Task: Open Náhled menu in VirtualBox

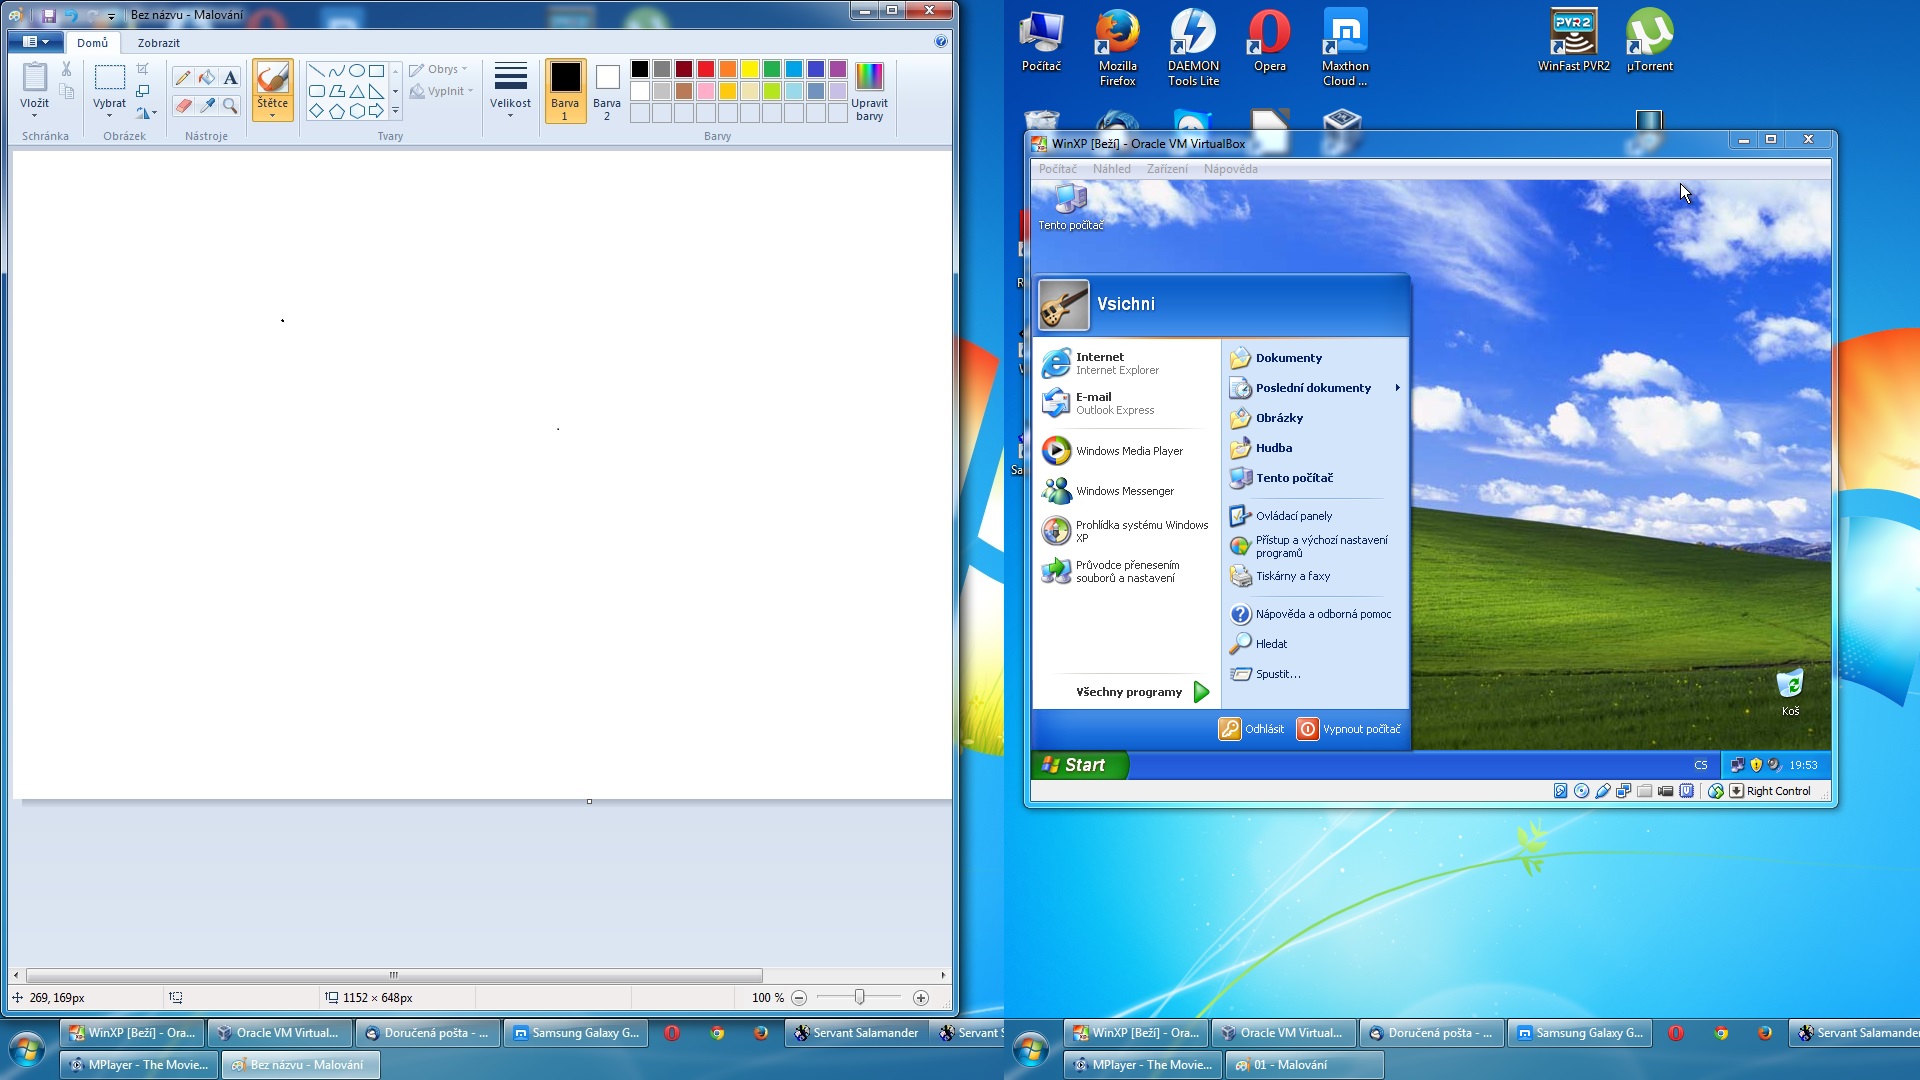Action: click(1111, 169)
